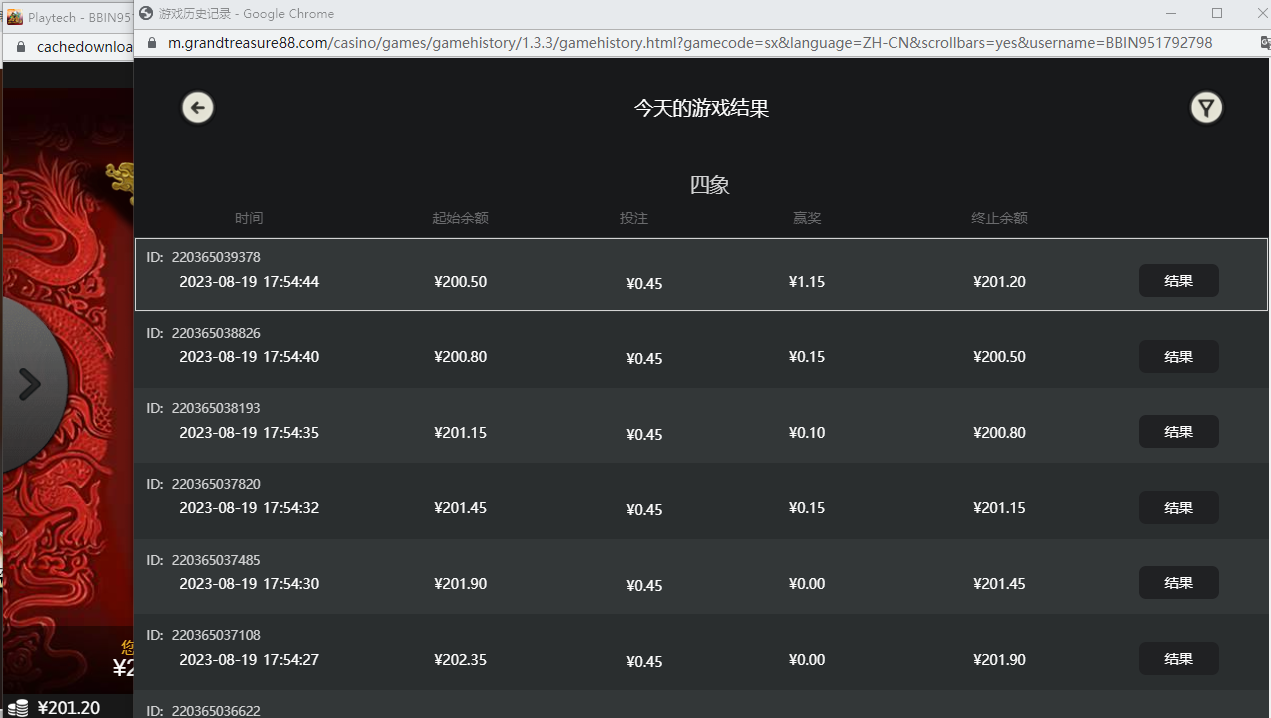Click the globe icon in title bar

pos(146,14)
